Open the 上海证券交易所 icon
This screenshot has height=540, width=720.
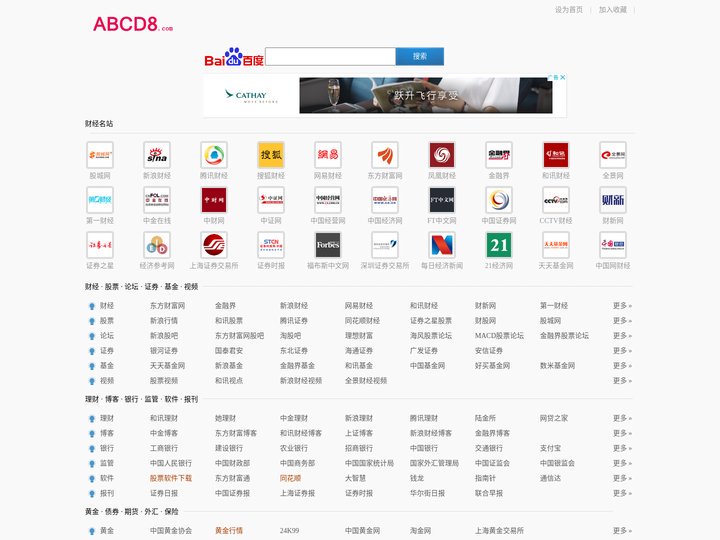[214, 245]
